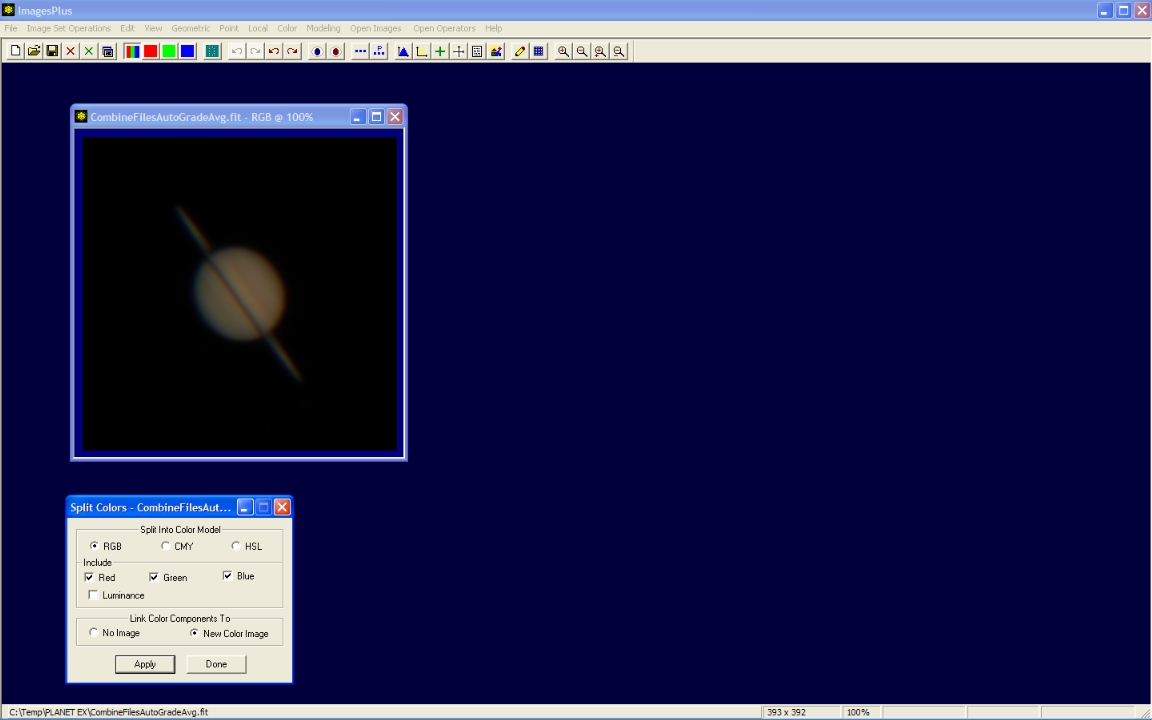Click the dotted P icon

coord(378,51)
